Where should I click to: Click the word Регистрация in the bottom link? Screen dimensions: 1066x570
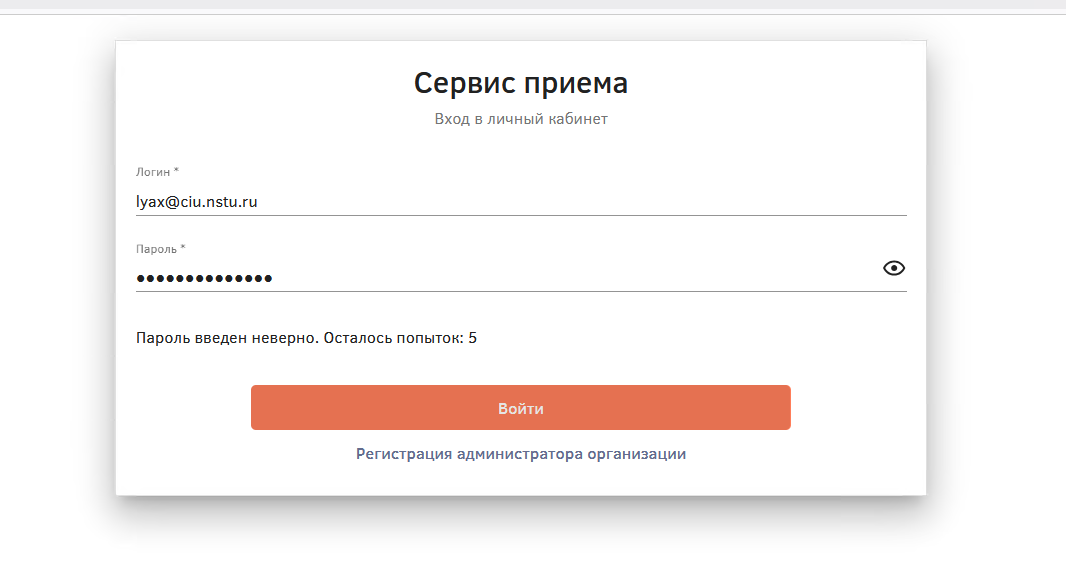(404, 454)
